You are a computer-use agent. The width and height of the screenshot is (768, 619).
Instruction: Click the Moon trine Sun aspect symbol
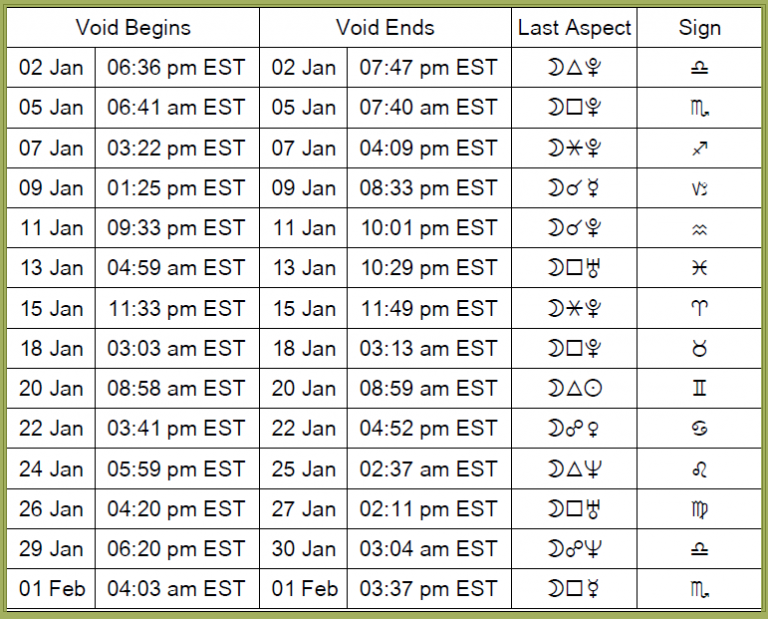574,388
